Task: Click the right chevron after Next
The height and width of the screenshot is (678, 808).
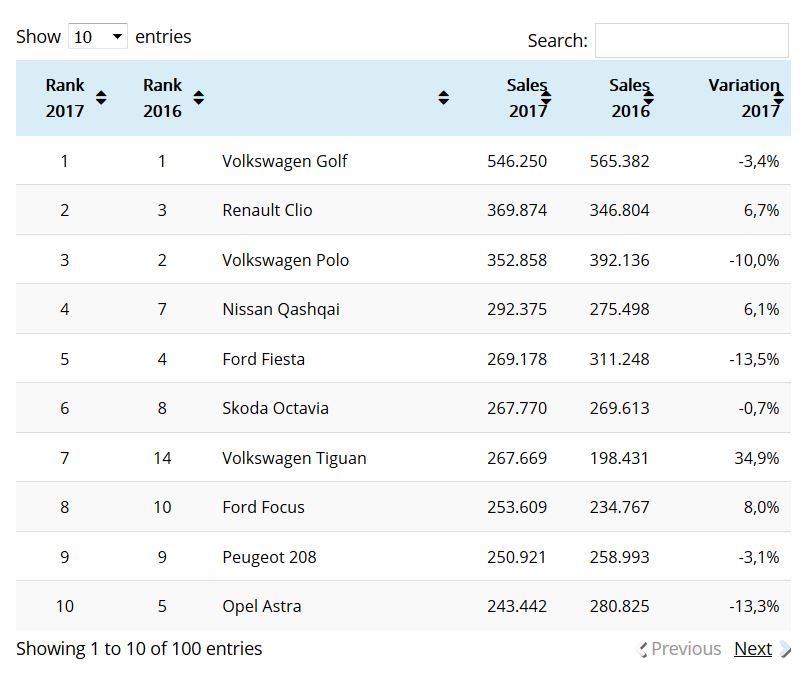Action: click(784, 650)
